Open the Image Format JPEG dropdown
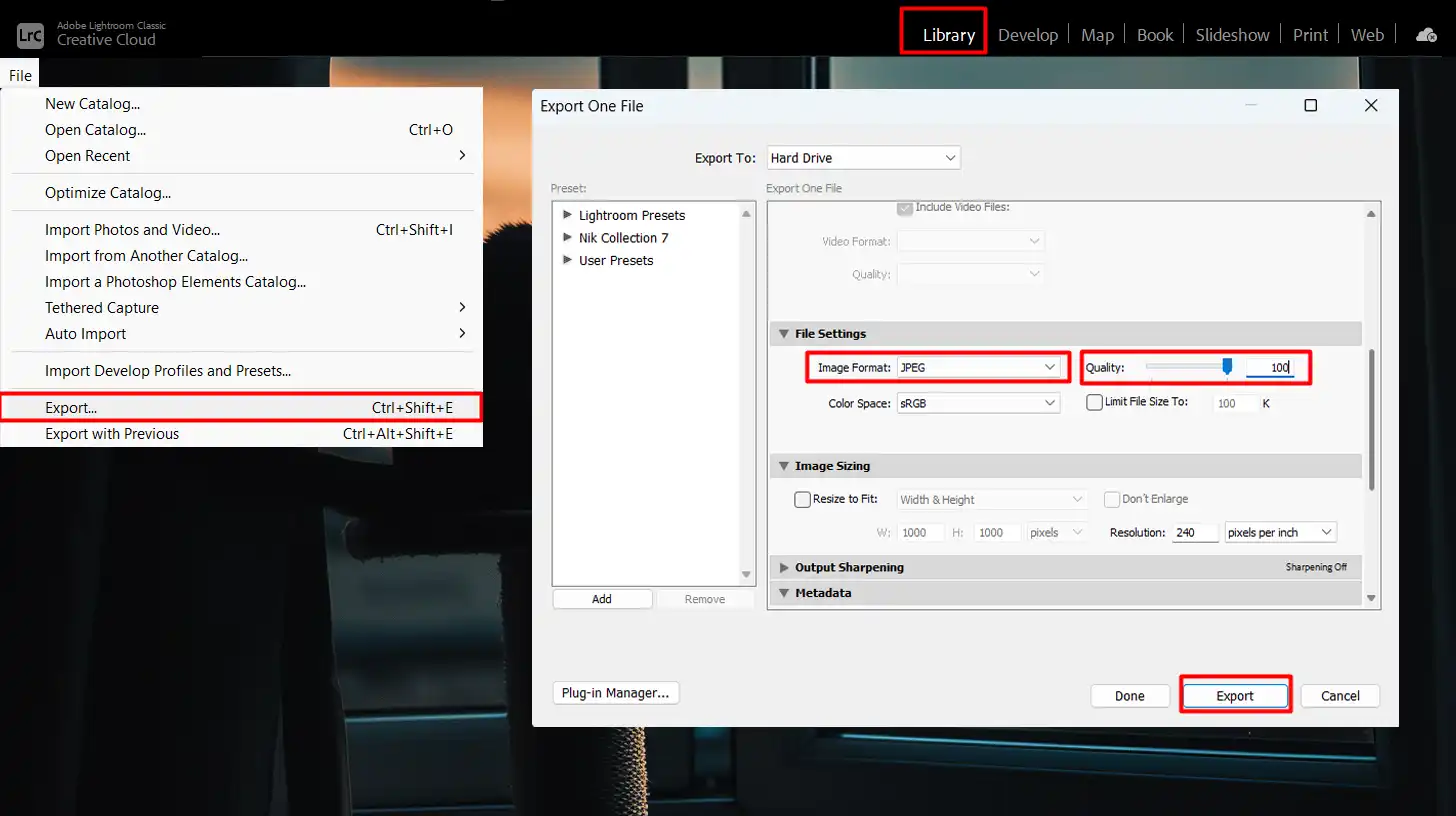 pos(978,368)
